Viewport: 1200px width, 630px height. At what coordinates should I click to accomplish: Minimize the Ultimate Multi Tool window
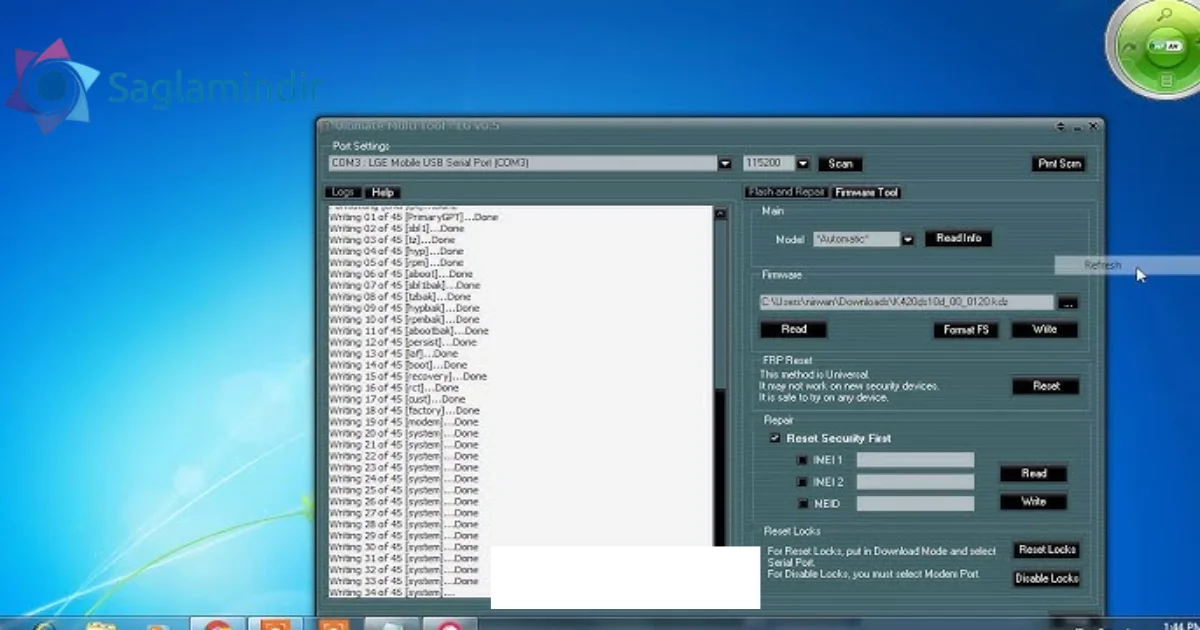[1078, 127]
